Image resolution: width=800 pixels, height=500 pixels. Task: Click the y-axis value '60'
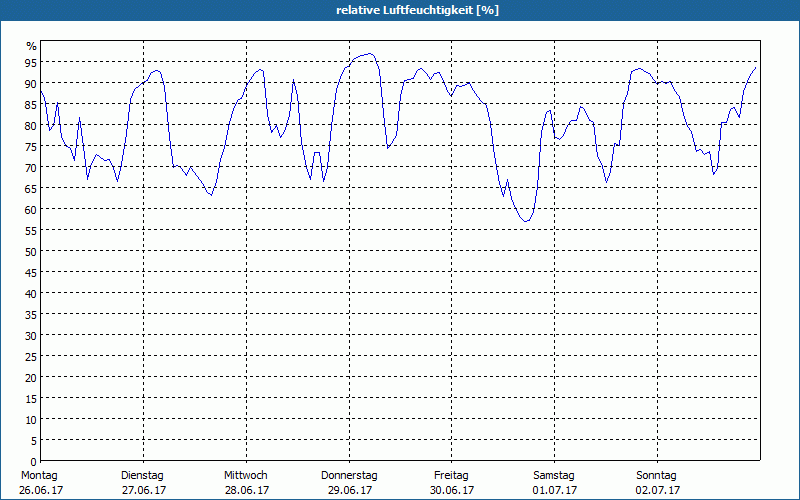(31, 209)
